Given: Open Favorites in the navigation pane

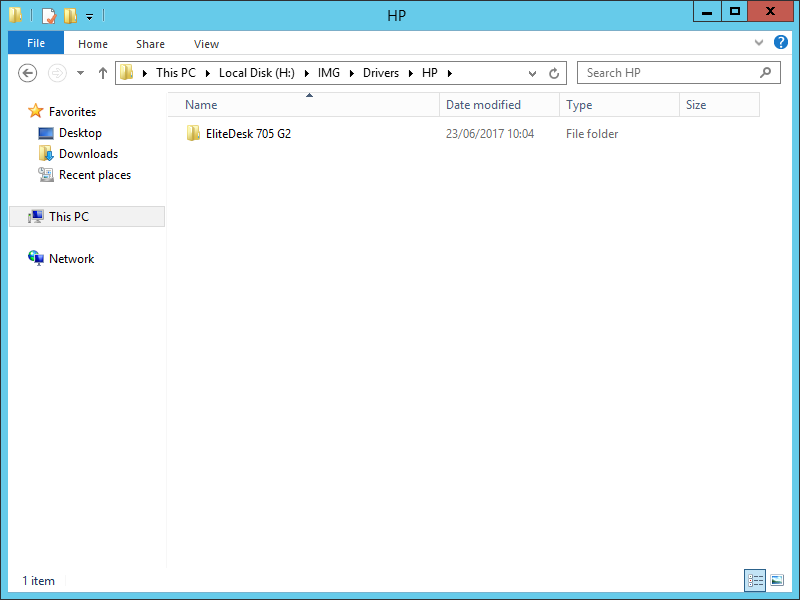Looking at the screenshot, I should [72, 112].
